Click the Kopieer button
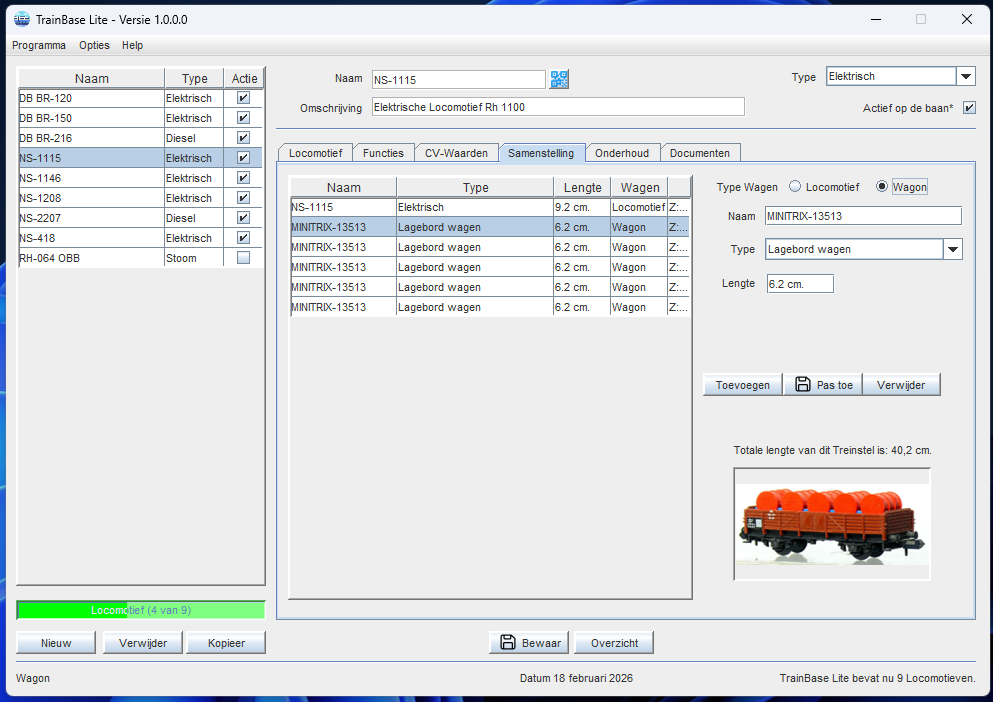 pos(226,643)
